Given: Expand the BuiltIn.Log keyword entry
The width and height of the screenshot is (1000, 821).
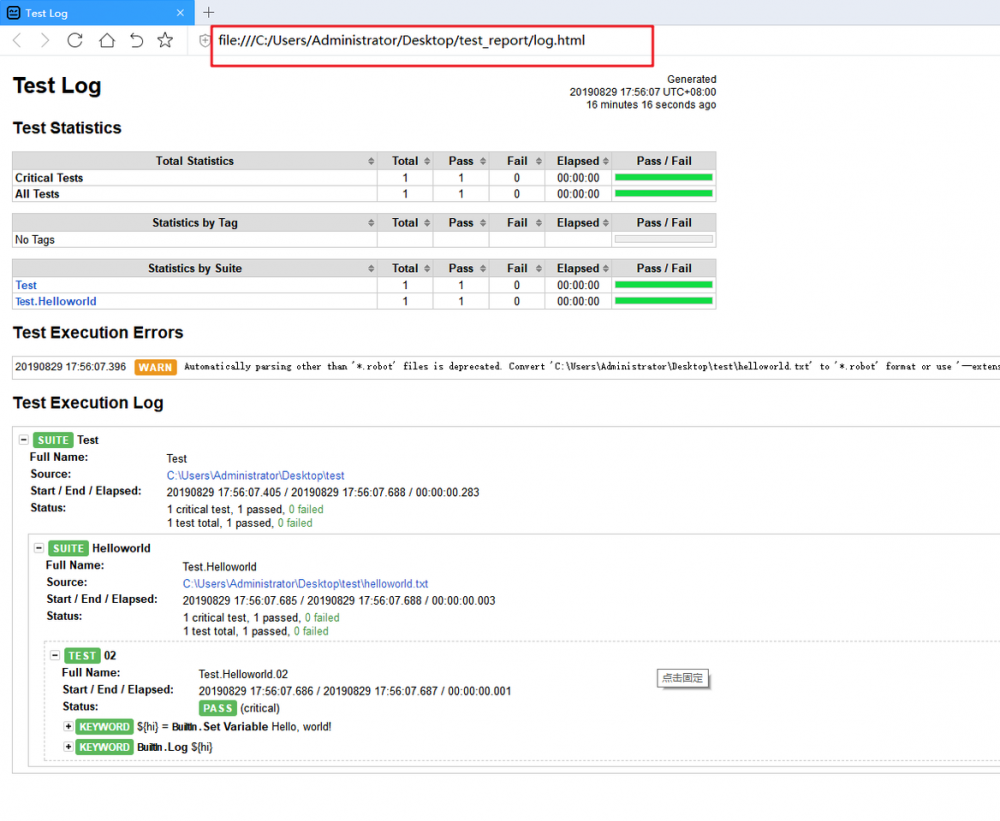Looking at the screenshot, I should point(68,747).
